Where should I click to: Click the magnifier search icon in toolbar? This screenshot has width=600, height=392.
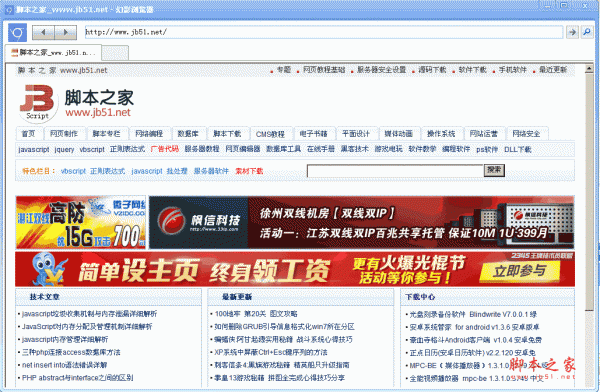coord(587,32)
